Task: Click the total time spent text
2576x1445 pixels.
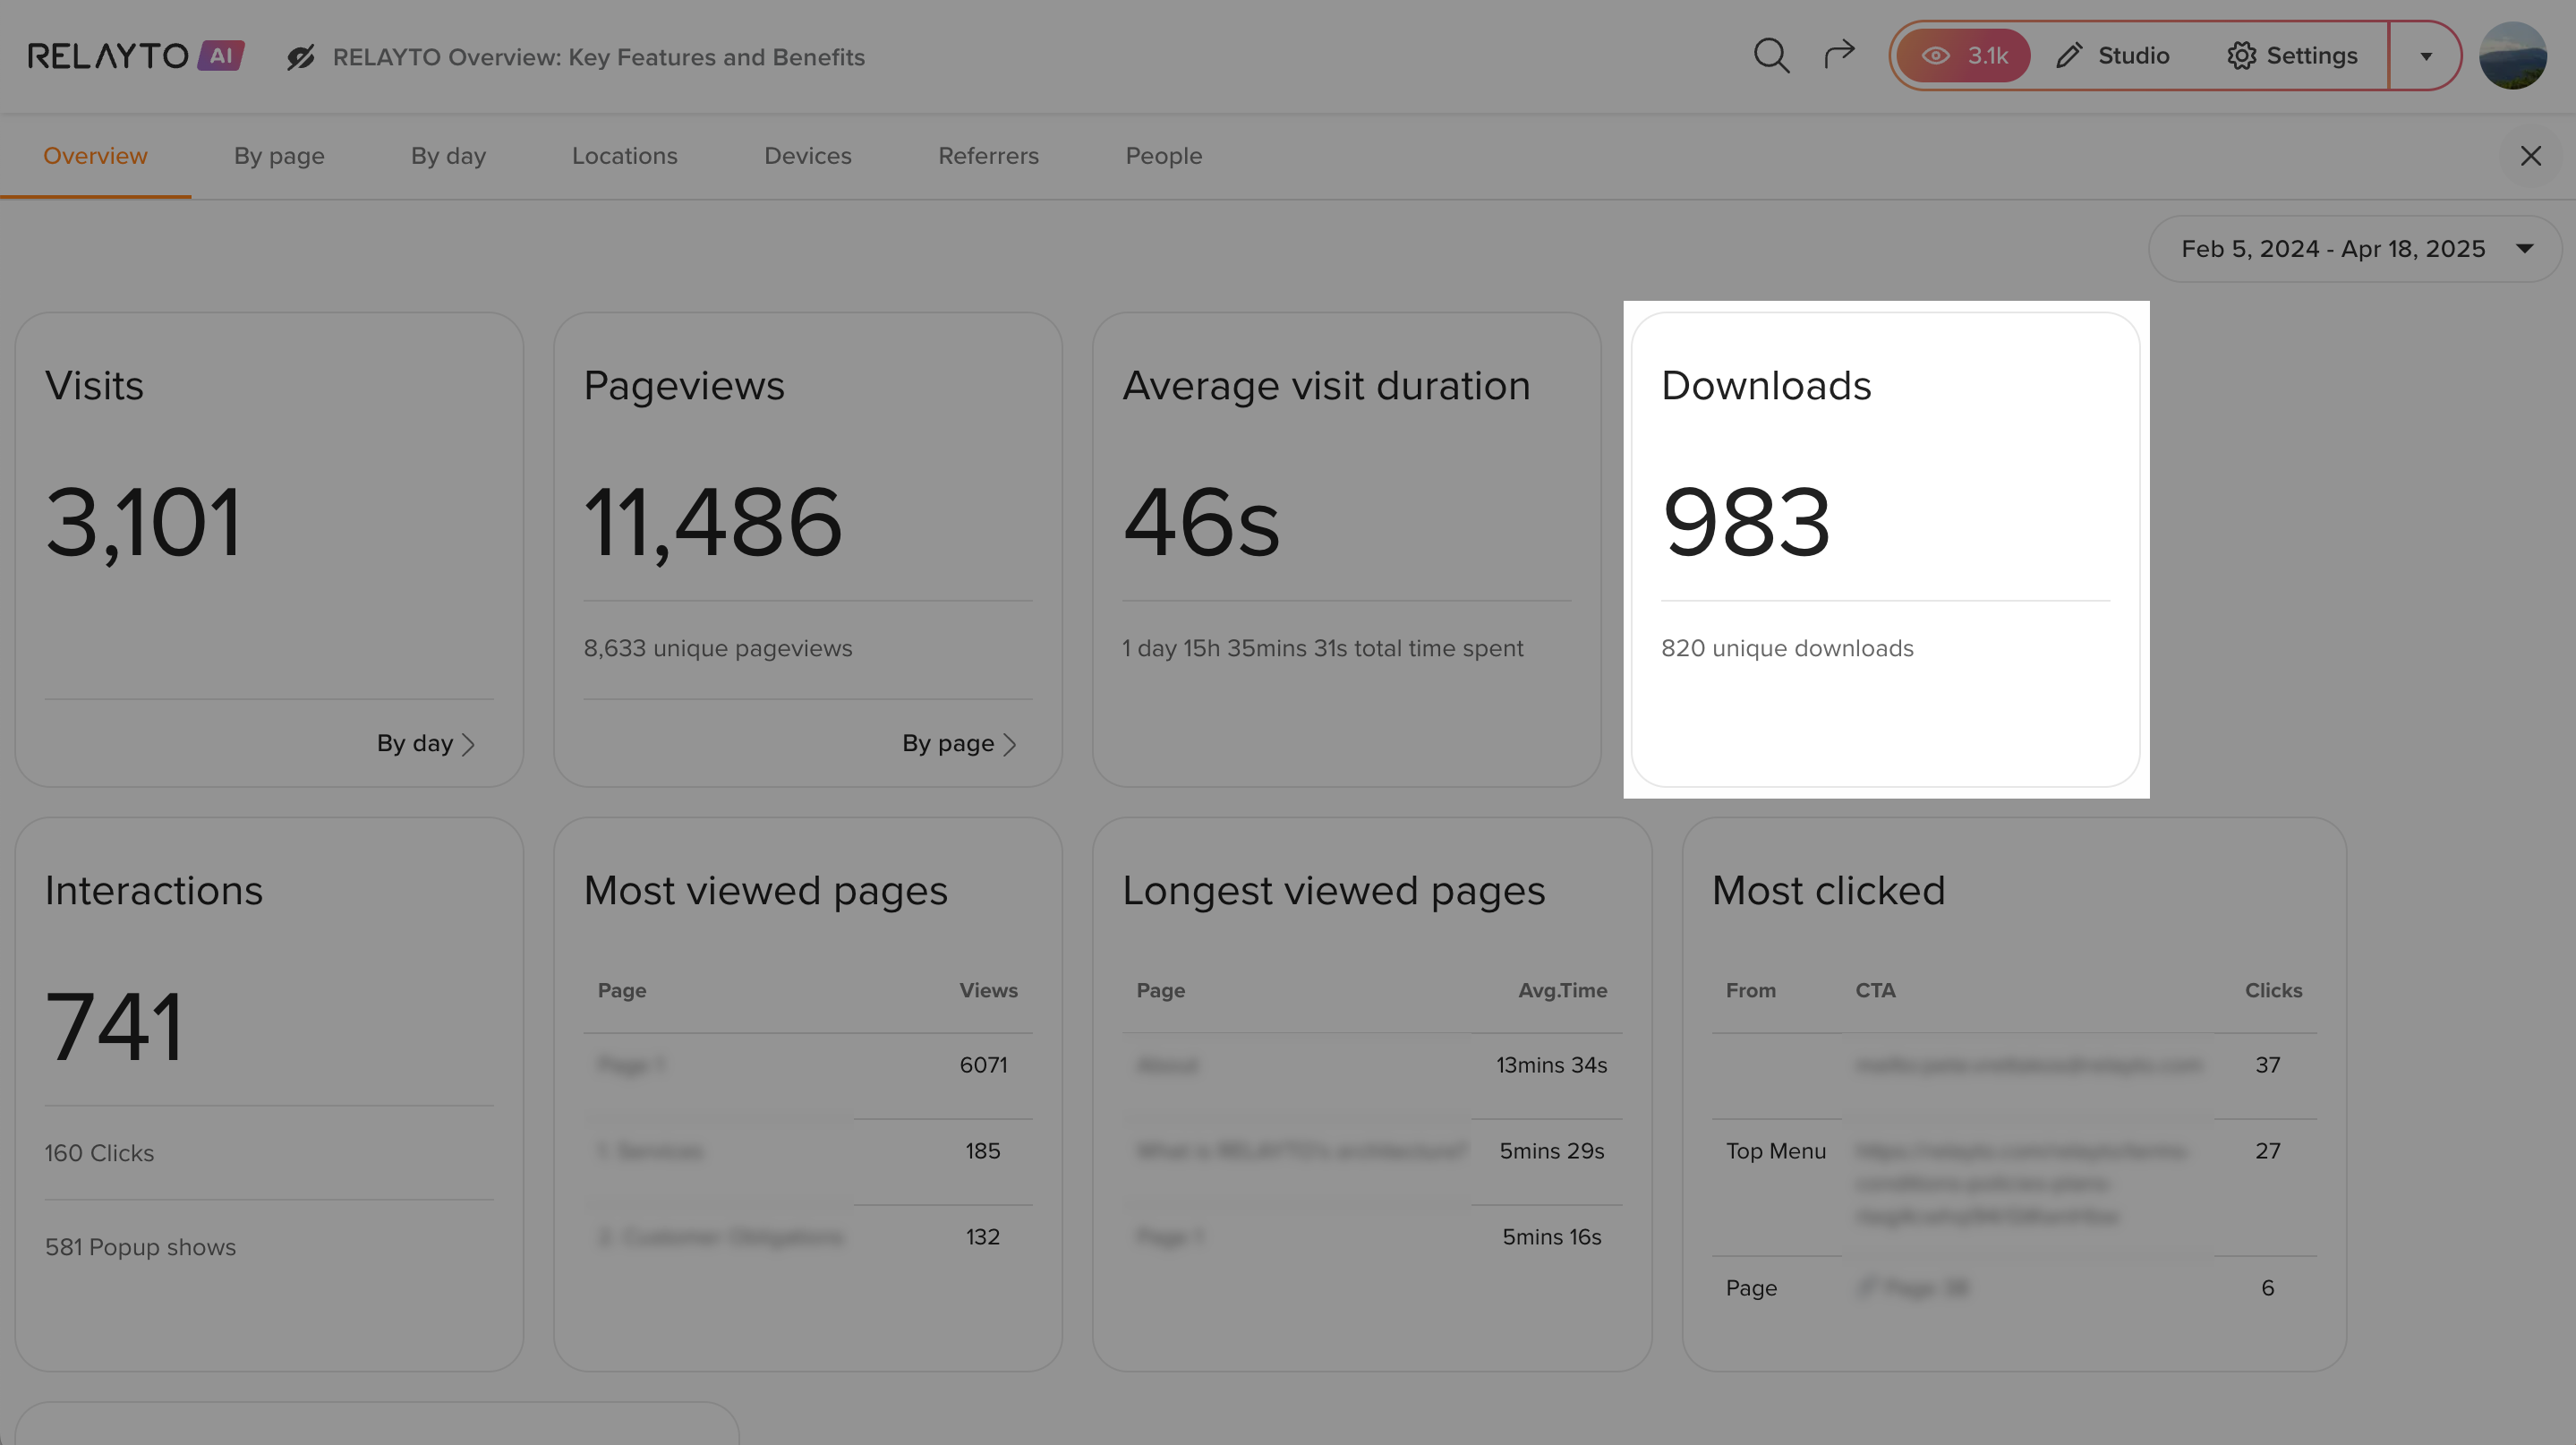Action: point(1323,648)
